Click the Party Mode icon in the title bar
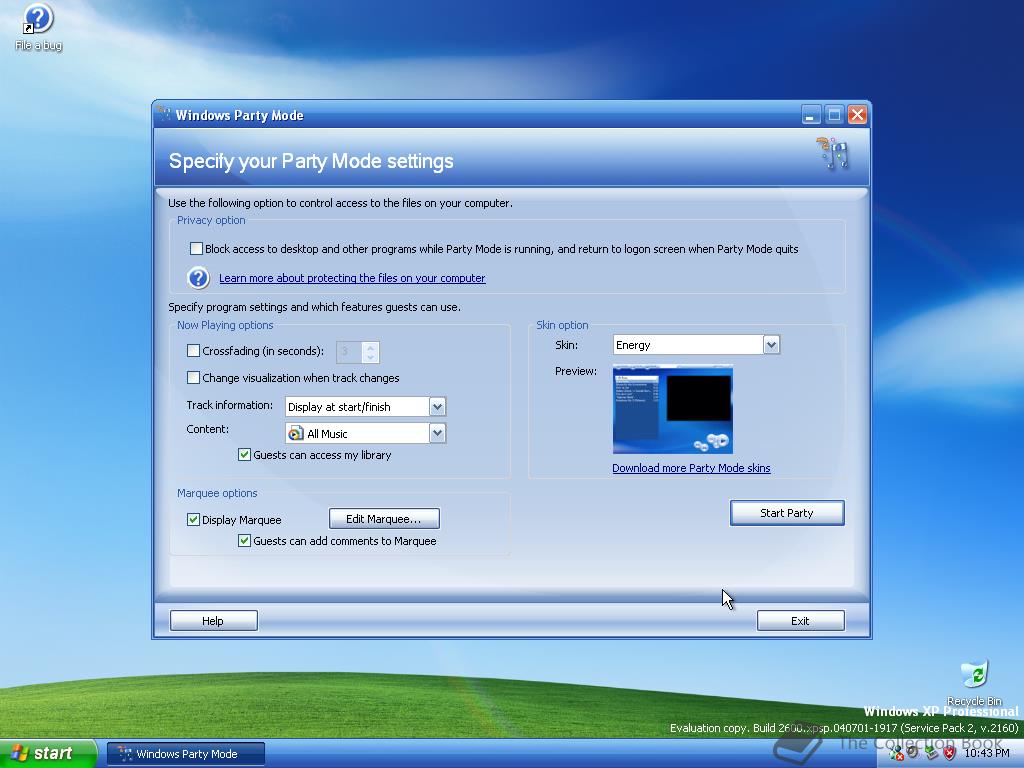The height and width of the screenshot is (768, 1024). pos(165,115)
